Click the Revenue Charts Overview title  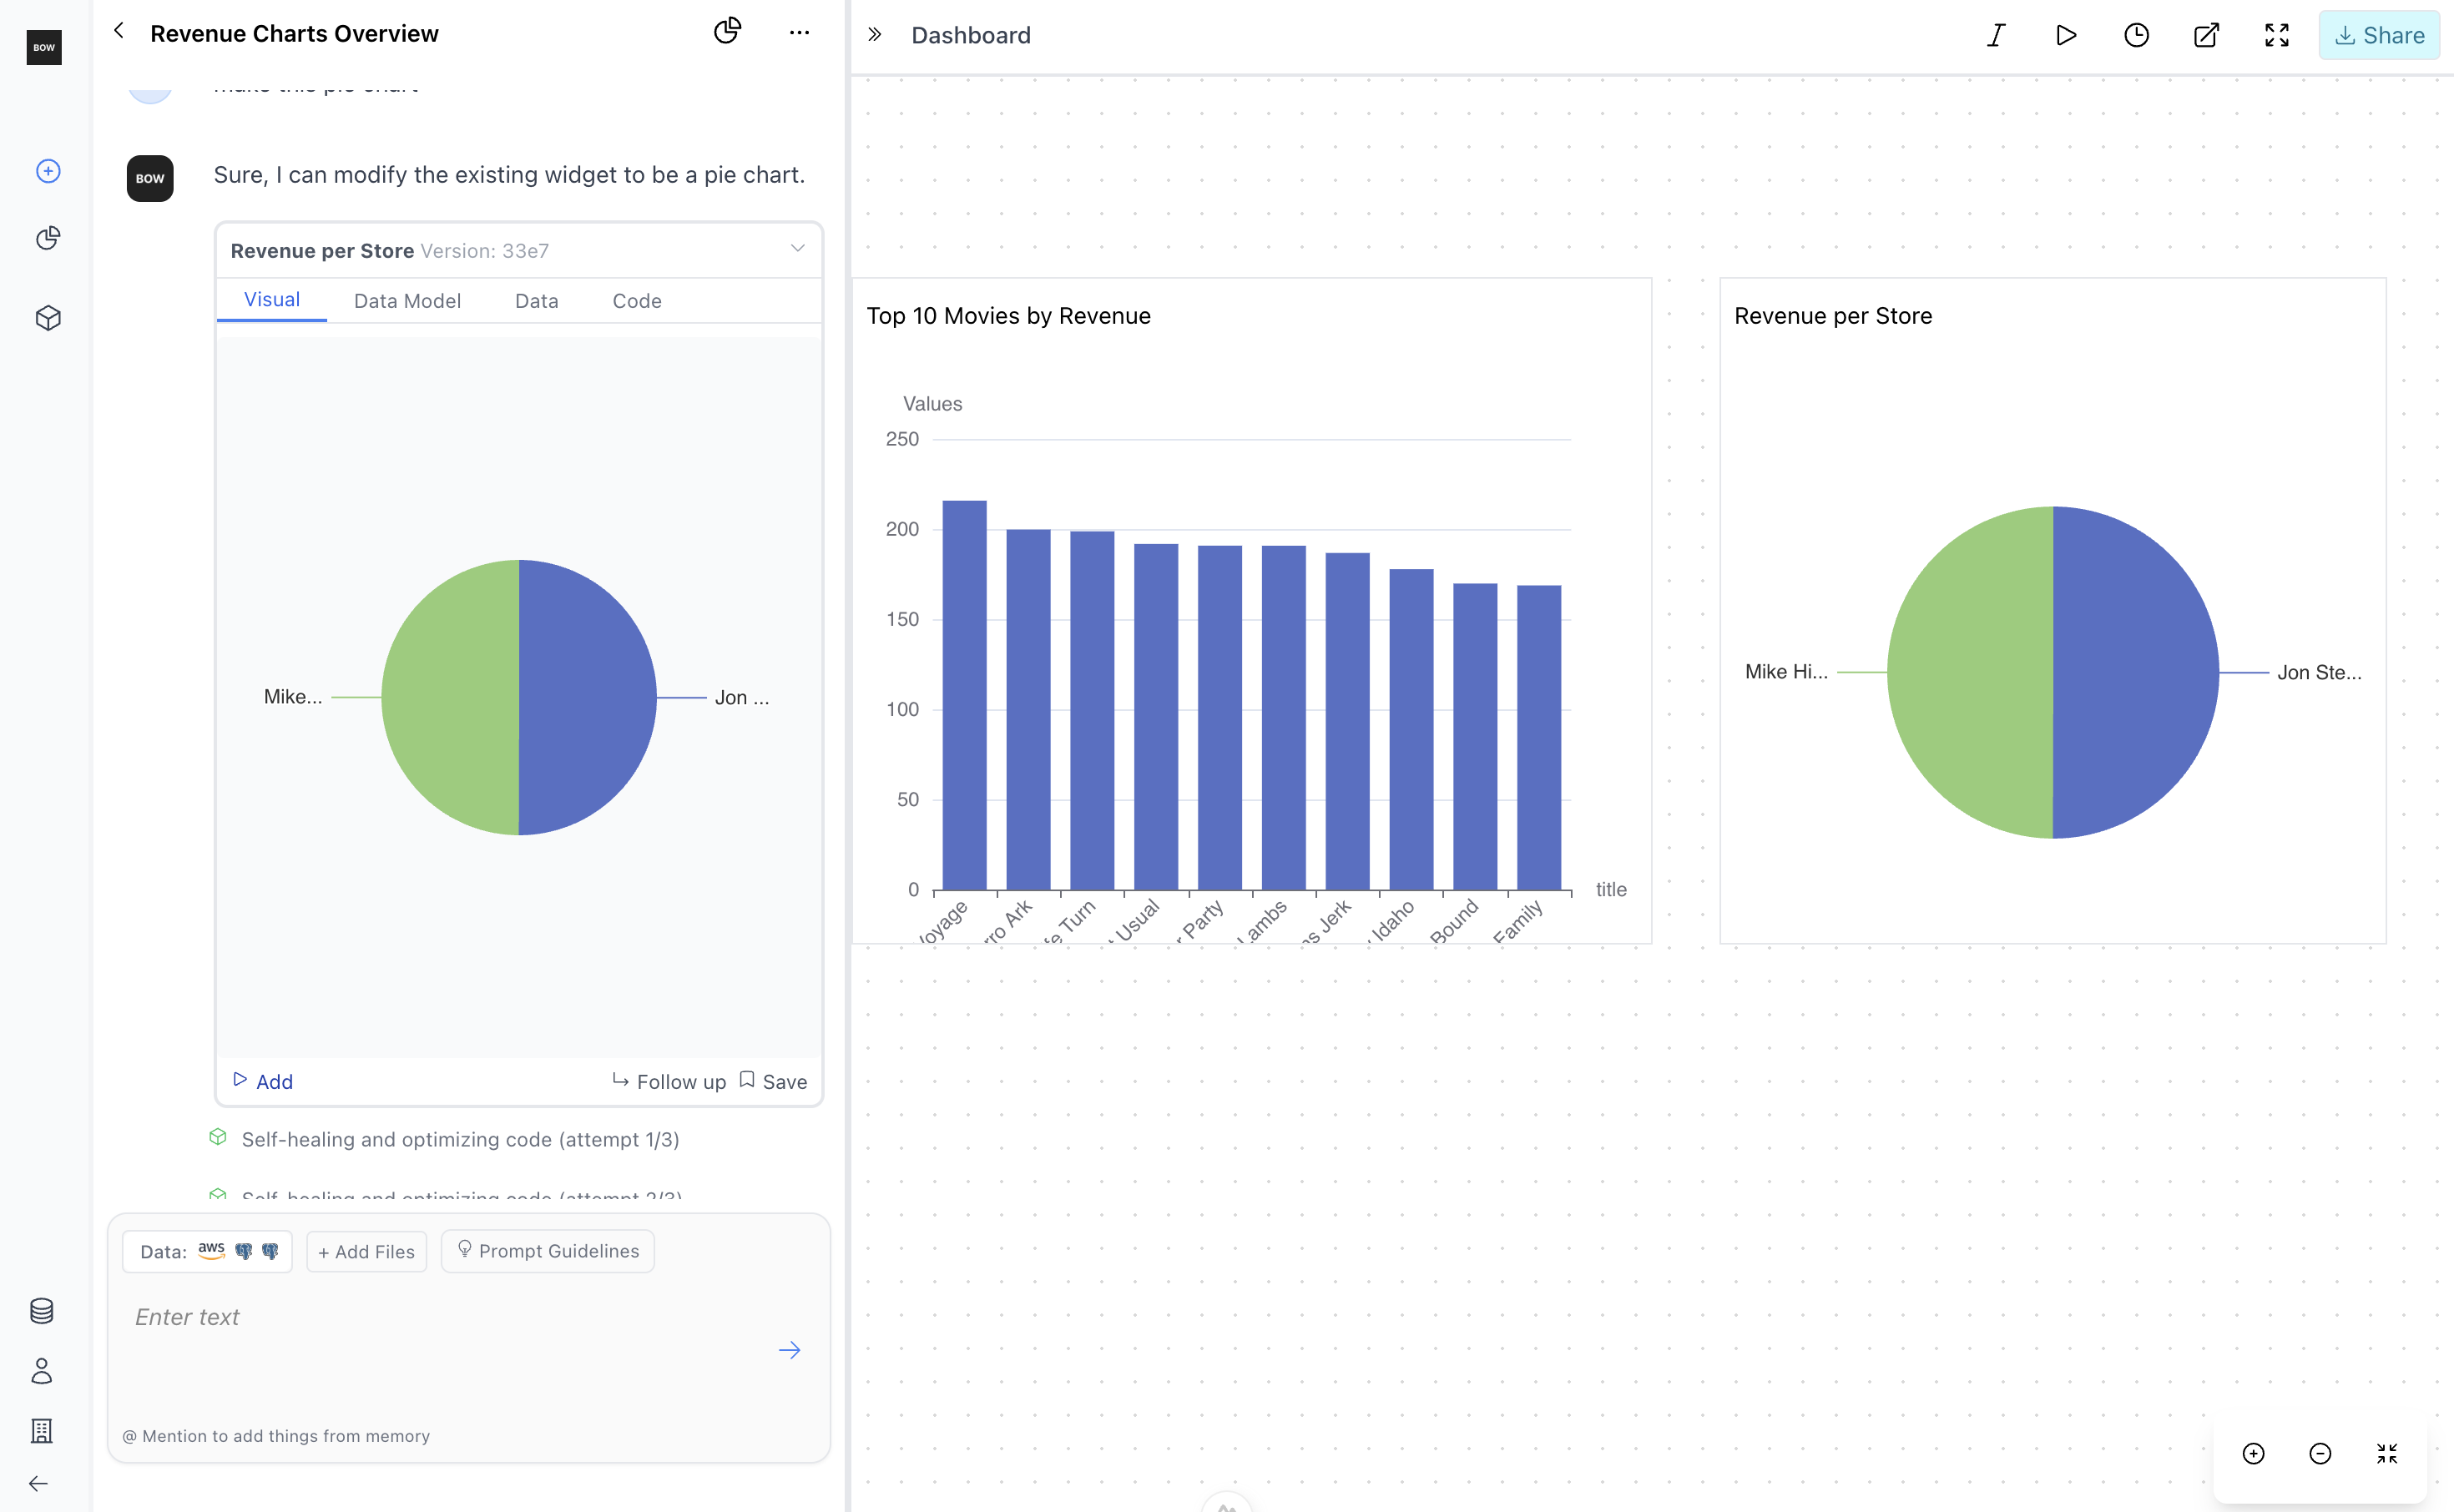(294, 33)
